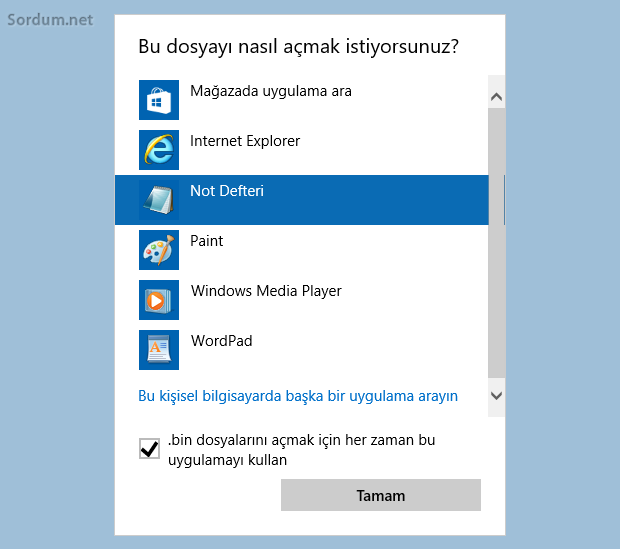Select "Not Defteri" label in list
The width and height of the screenshot is (620, 549).
[x=227, y=191]
